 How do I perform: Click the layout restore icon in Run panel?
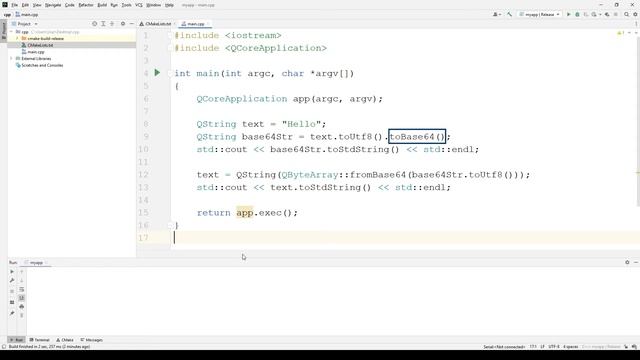click(12, 302)
